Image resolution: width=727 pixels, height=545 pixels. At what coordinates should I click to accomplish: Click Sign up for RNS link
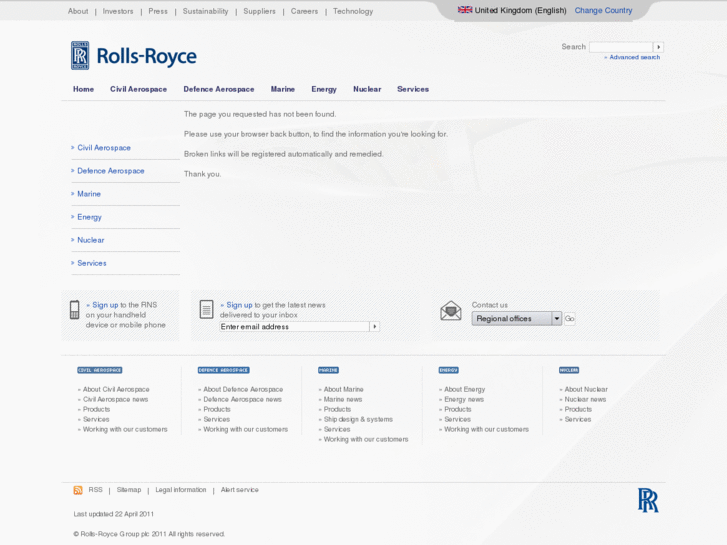click(x=105, y=305)
